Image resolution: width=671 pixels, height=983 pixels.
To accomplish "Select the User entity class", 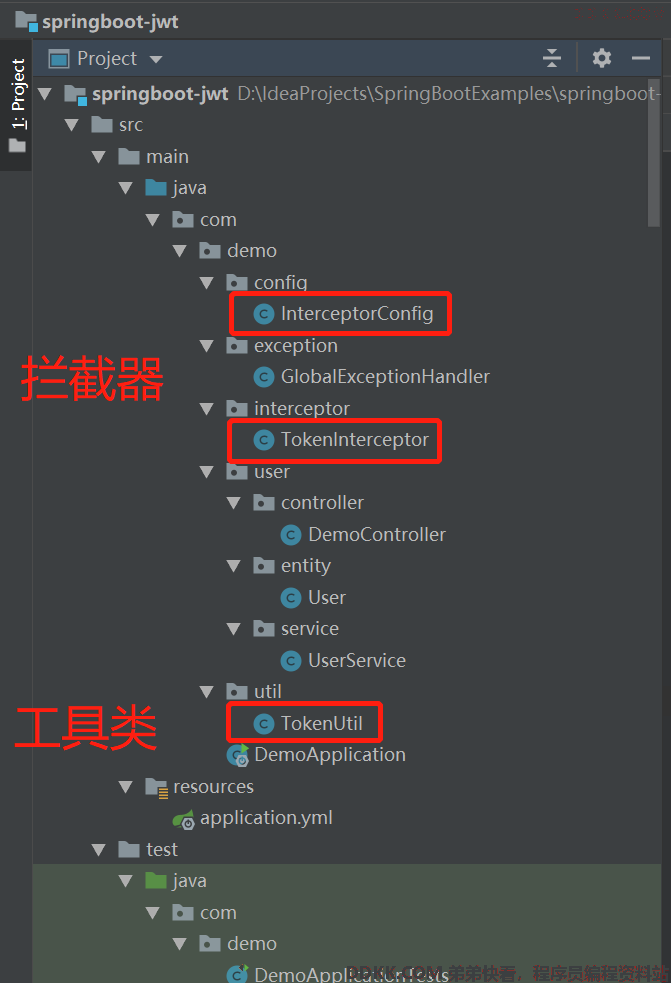I will (x=313, y=597).
